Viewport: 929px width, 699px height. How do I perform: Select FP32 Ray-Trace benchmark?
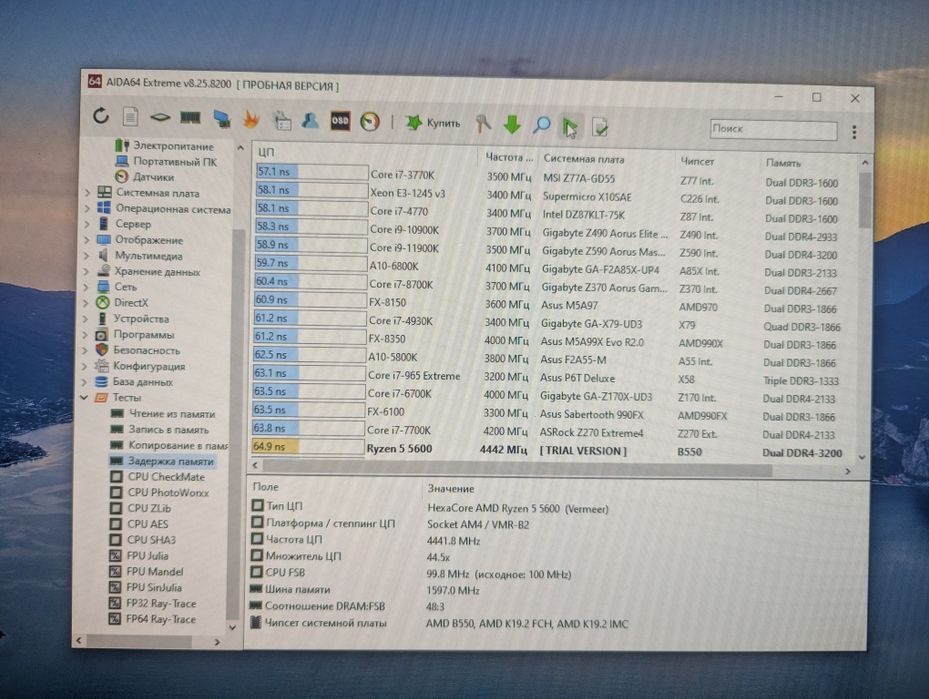pos(152,604)
